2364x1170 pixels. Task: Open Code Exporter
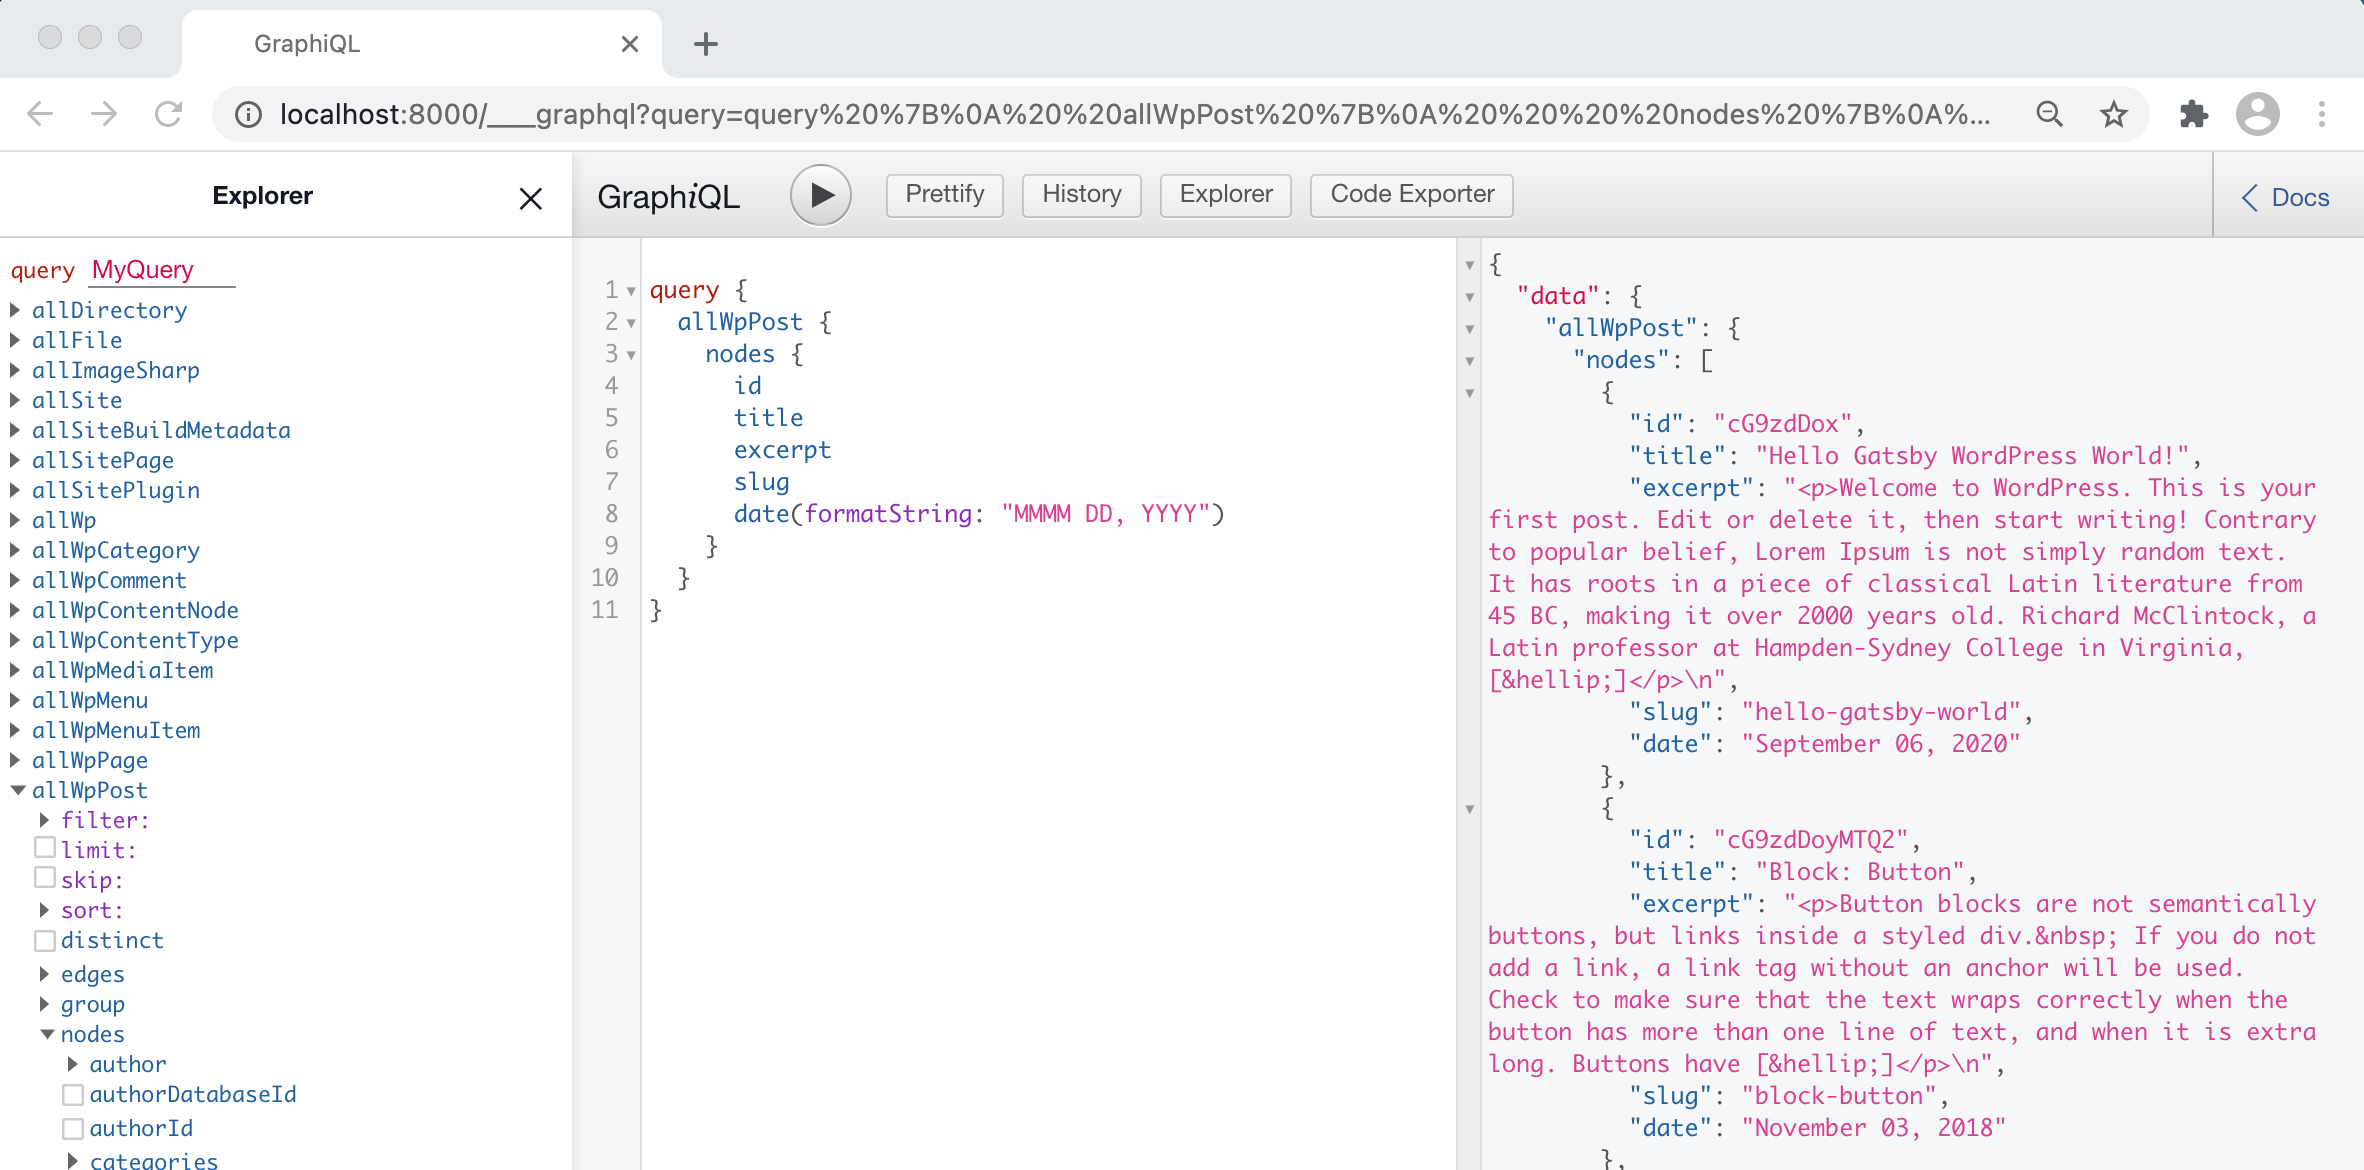[1412, 195]
